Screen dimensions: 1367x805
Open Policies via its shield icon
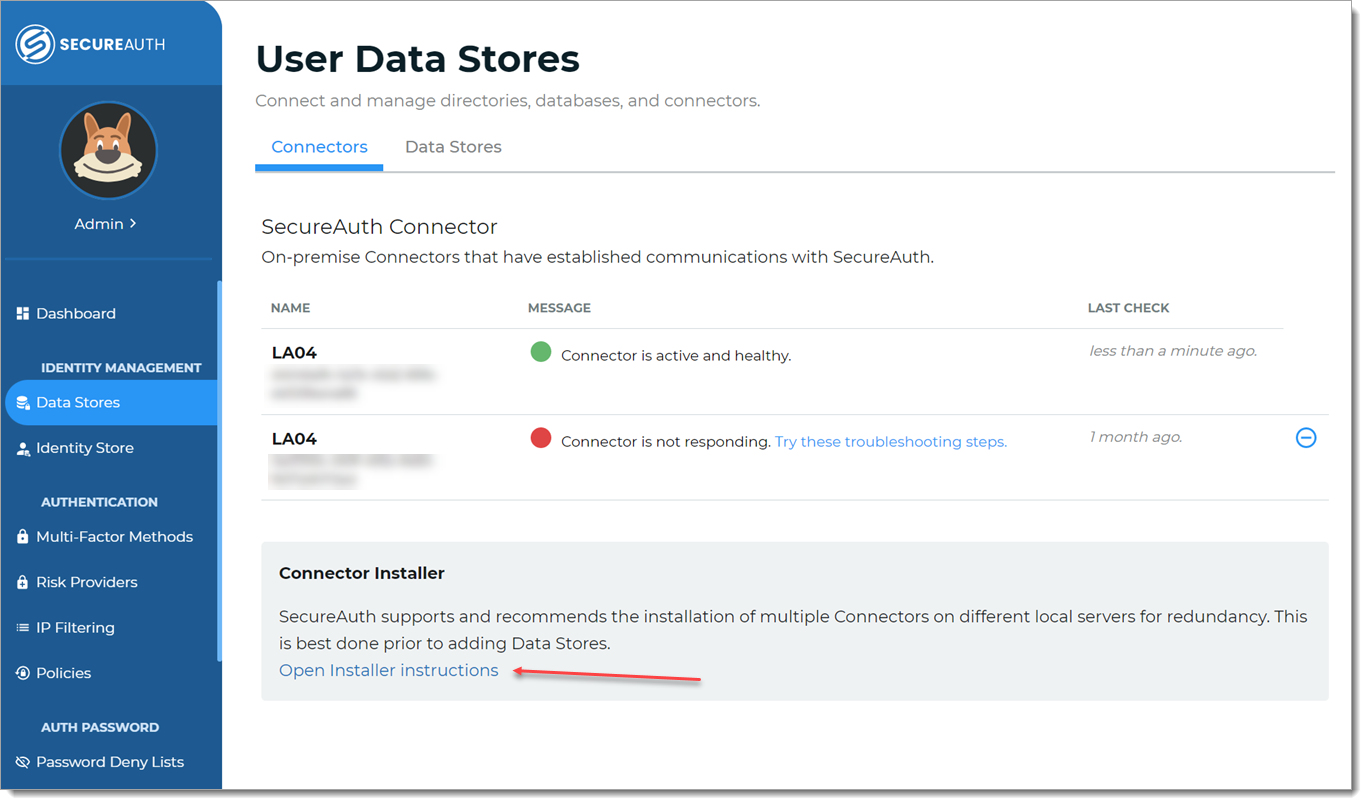21,672
